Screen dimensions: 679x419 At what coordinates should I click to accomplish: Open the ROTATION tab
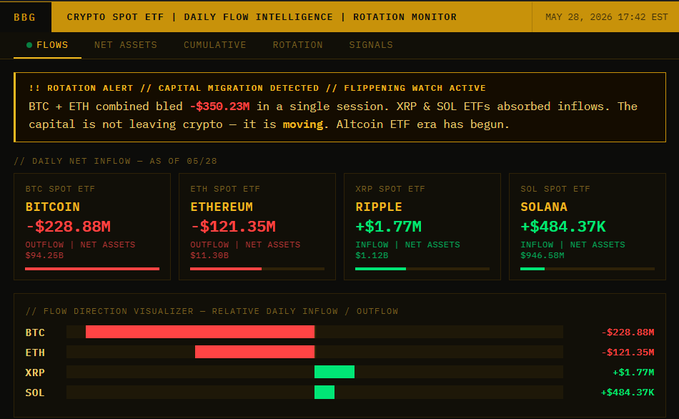click(x=297, y=45)
